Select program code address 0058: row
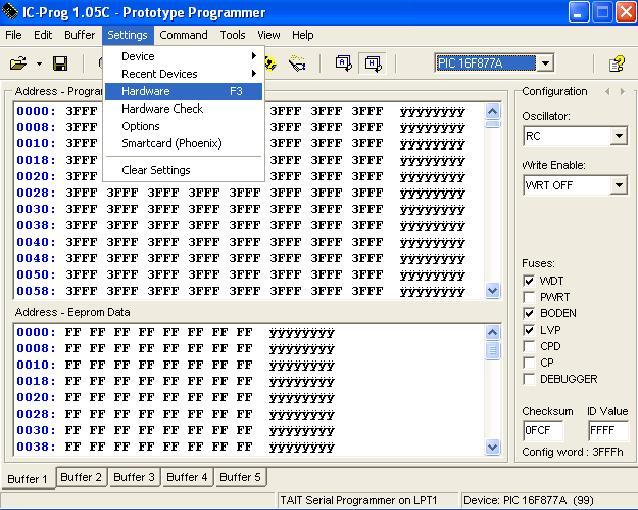 240,291
